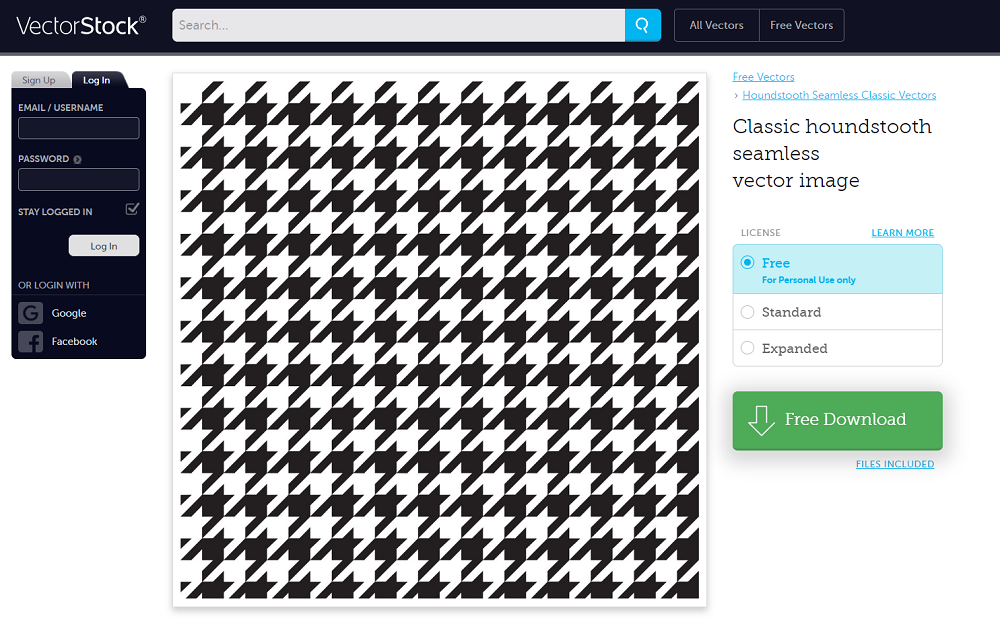Click the Facebook logo icon
This screenshot has width=1000, height=620.
point(30,342)
